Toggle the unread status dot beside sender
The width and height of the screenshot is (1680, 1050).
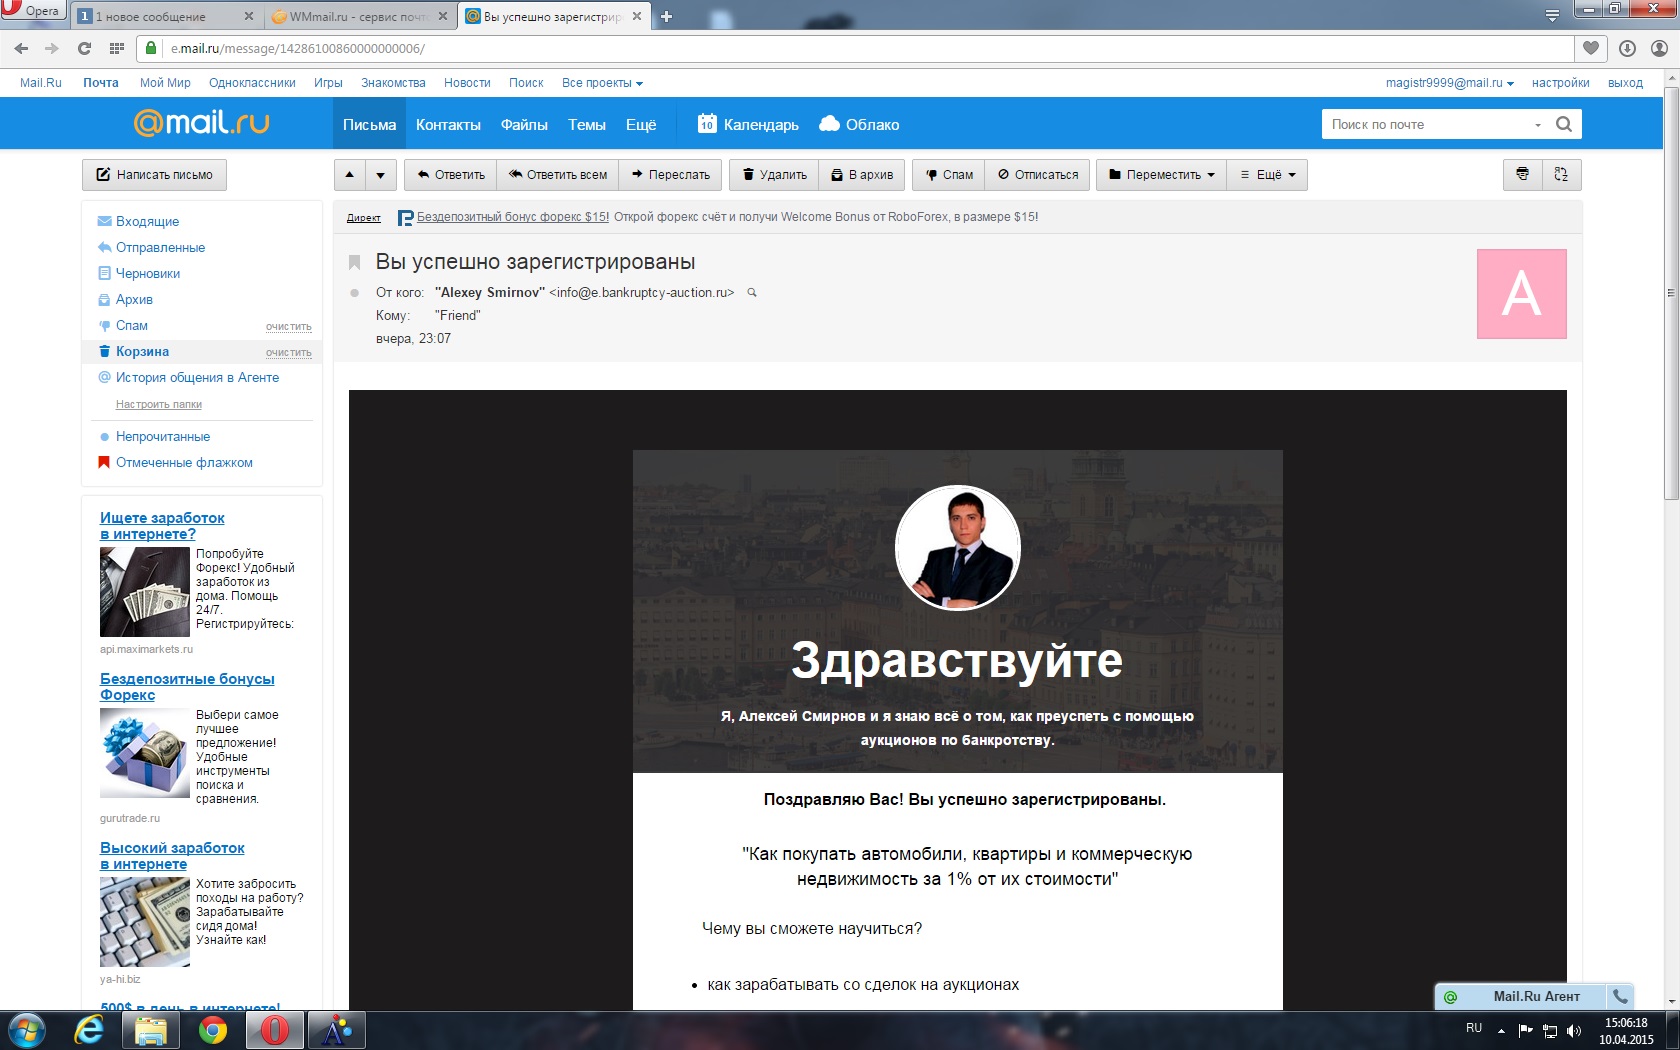(354, 293)
